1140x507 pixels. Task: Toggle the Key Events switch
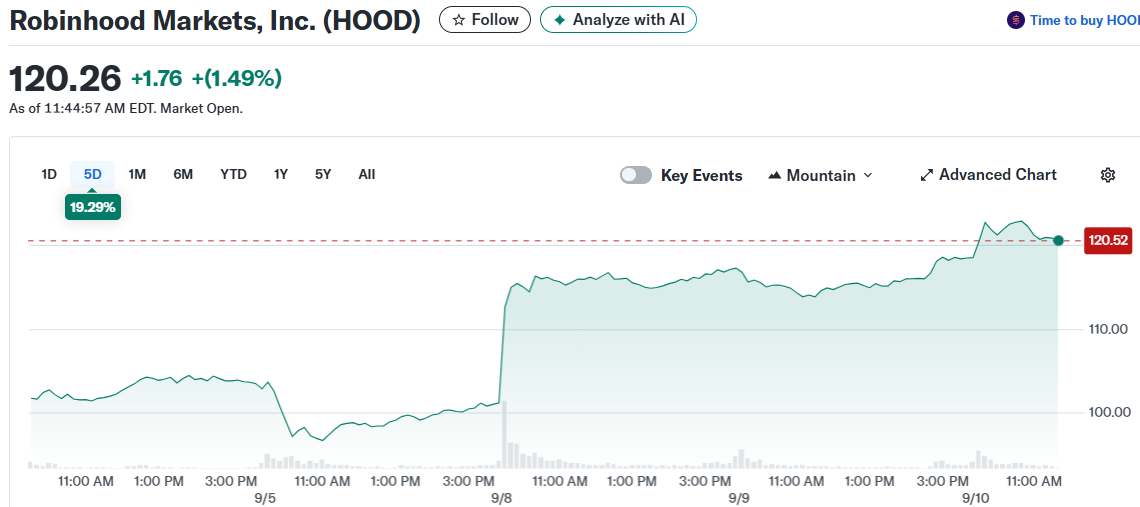click(635, 175)
